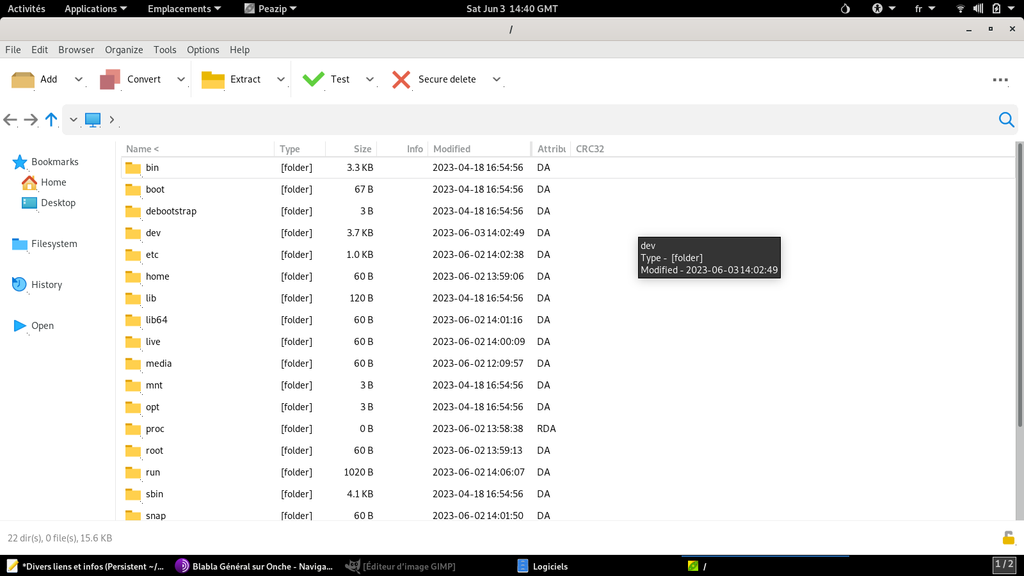Click the computer root icon in address bar
1024x576 pixels.
93,120
